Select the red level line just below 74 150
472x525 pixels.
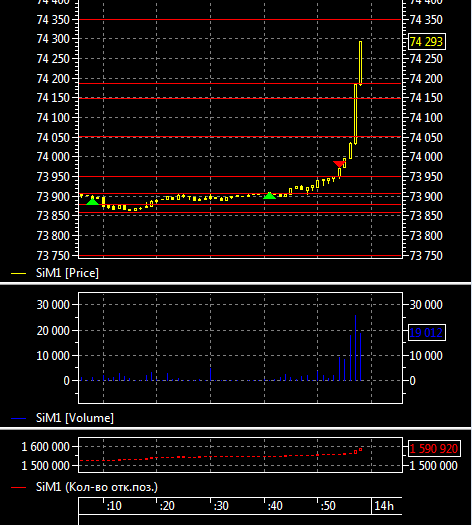[x=240, y=98]
